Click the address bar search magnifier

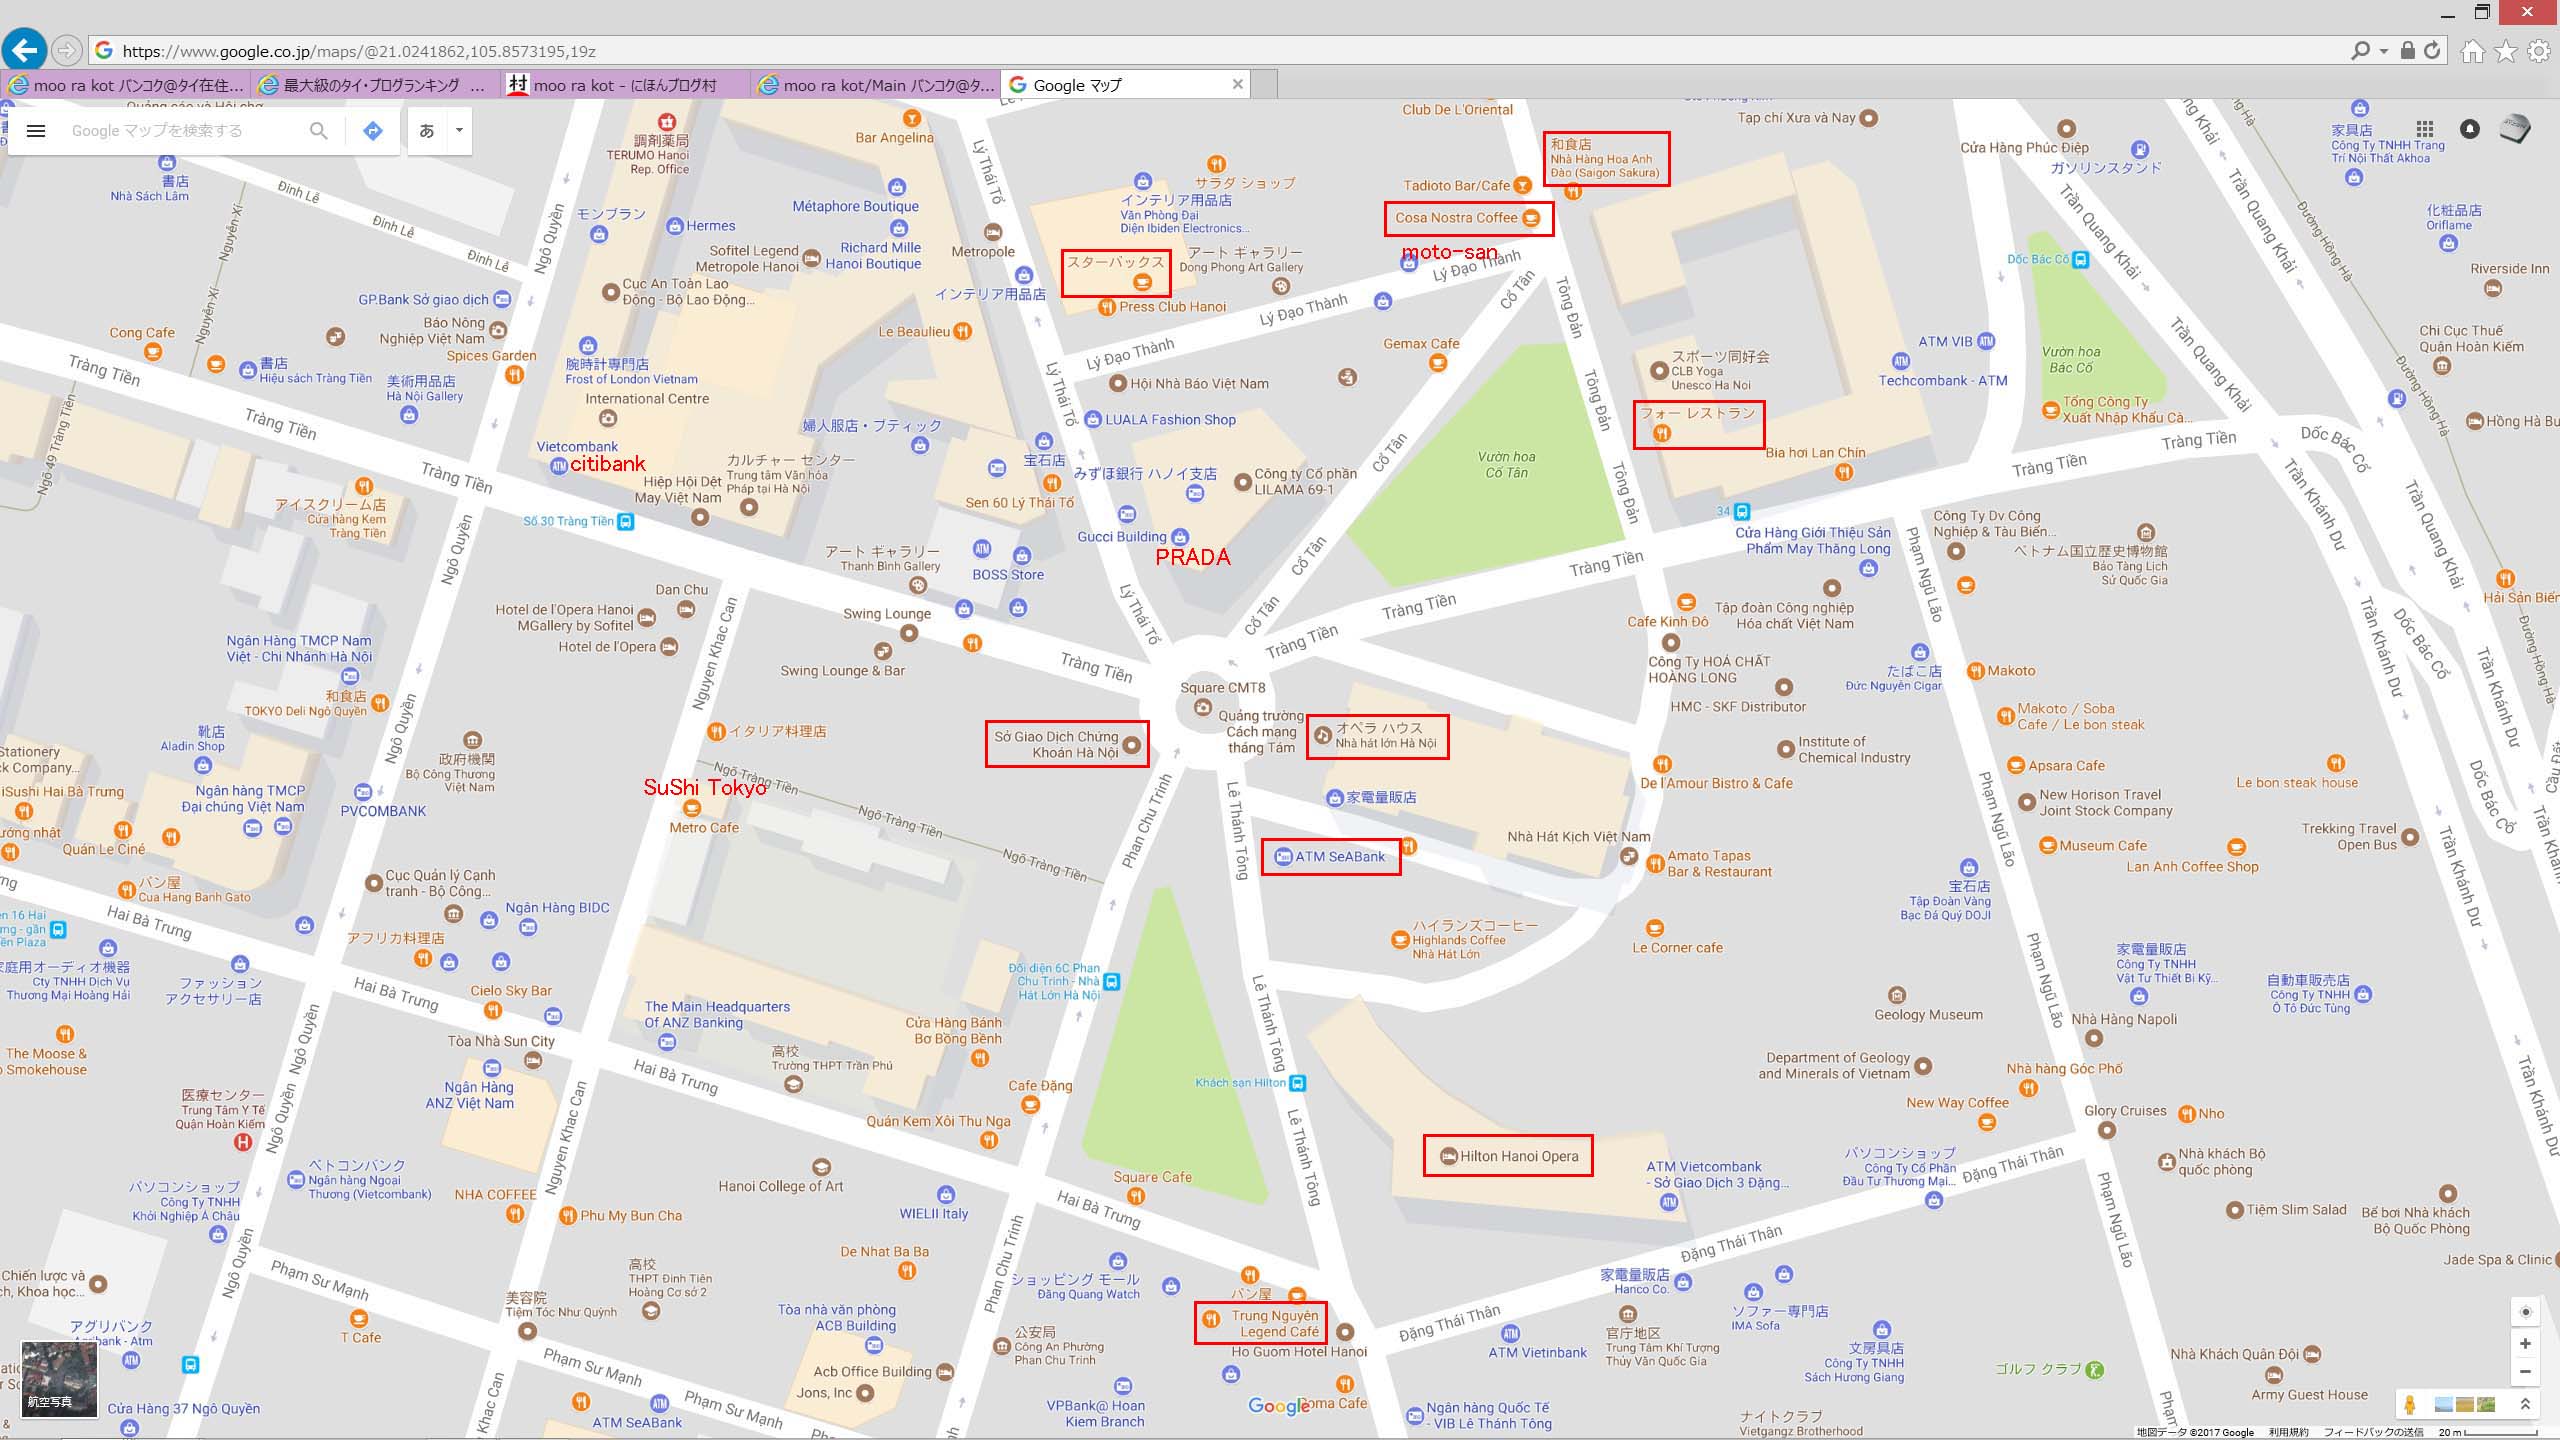coord(2360,50)
